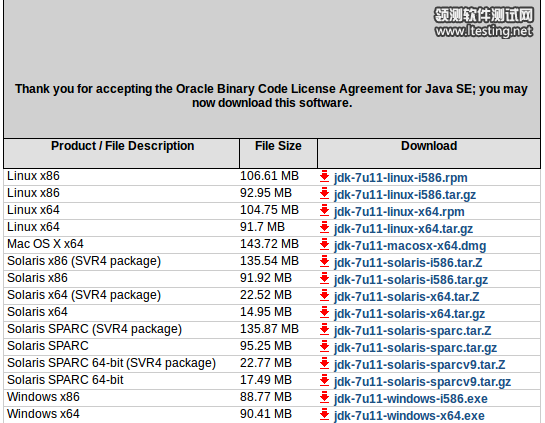Click red arrow icon beside jdk-7u11-solaris-x64.tar.gz
545x423 pixels.
click(x=324, y=312)
